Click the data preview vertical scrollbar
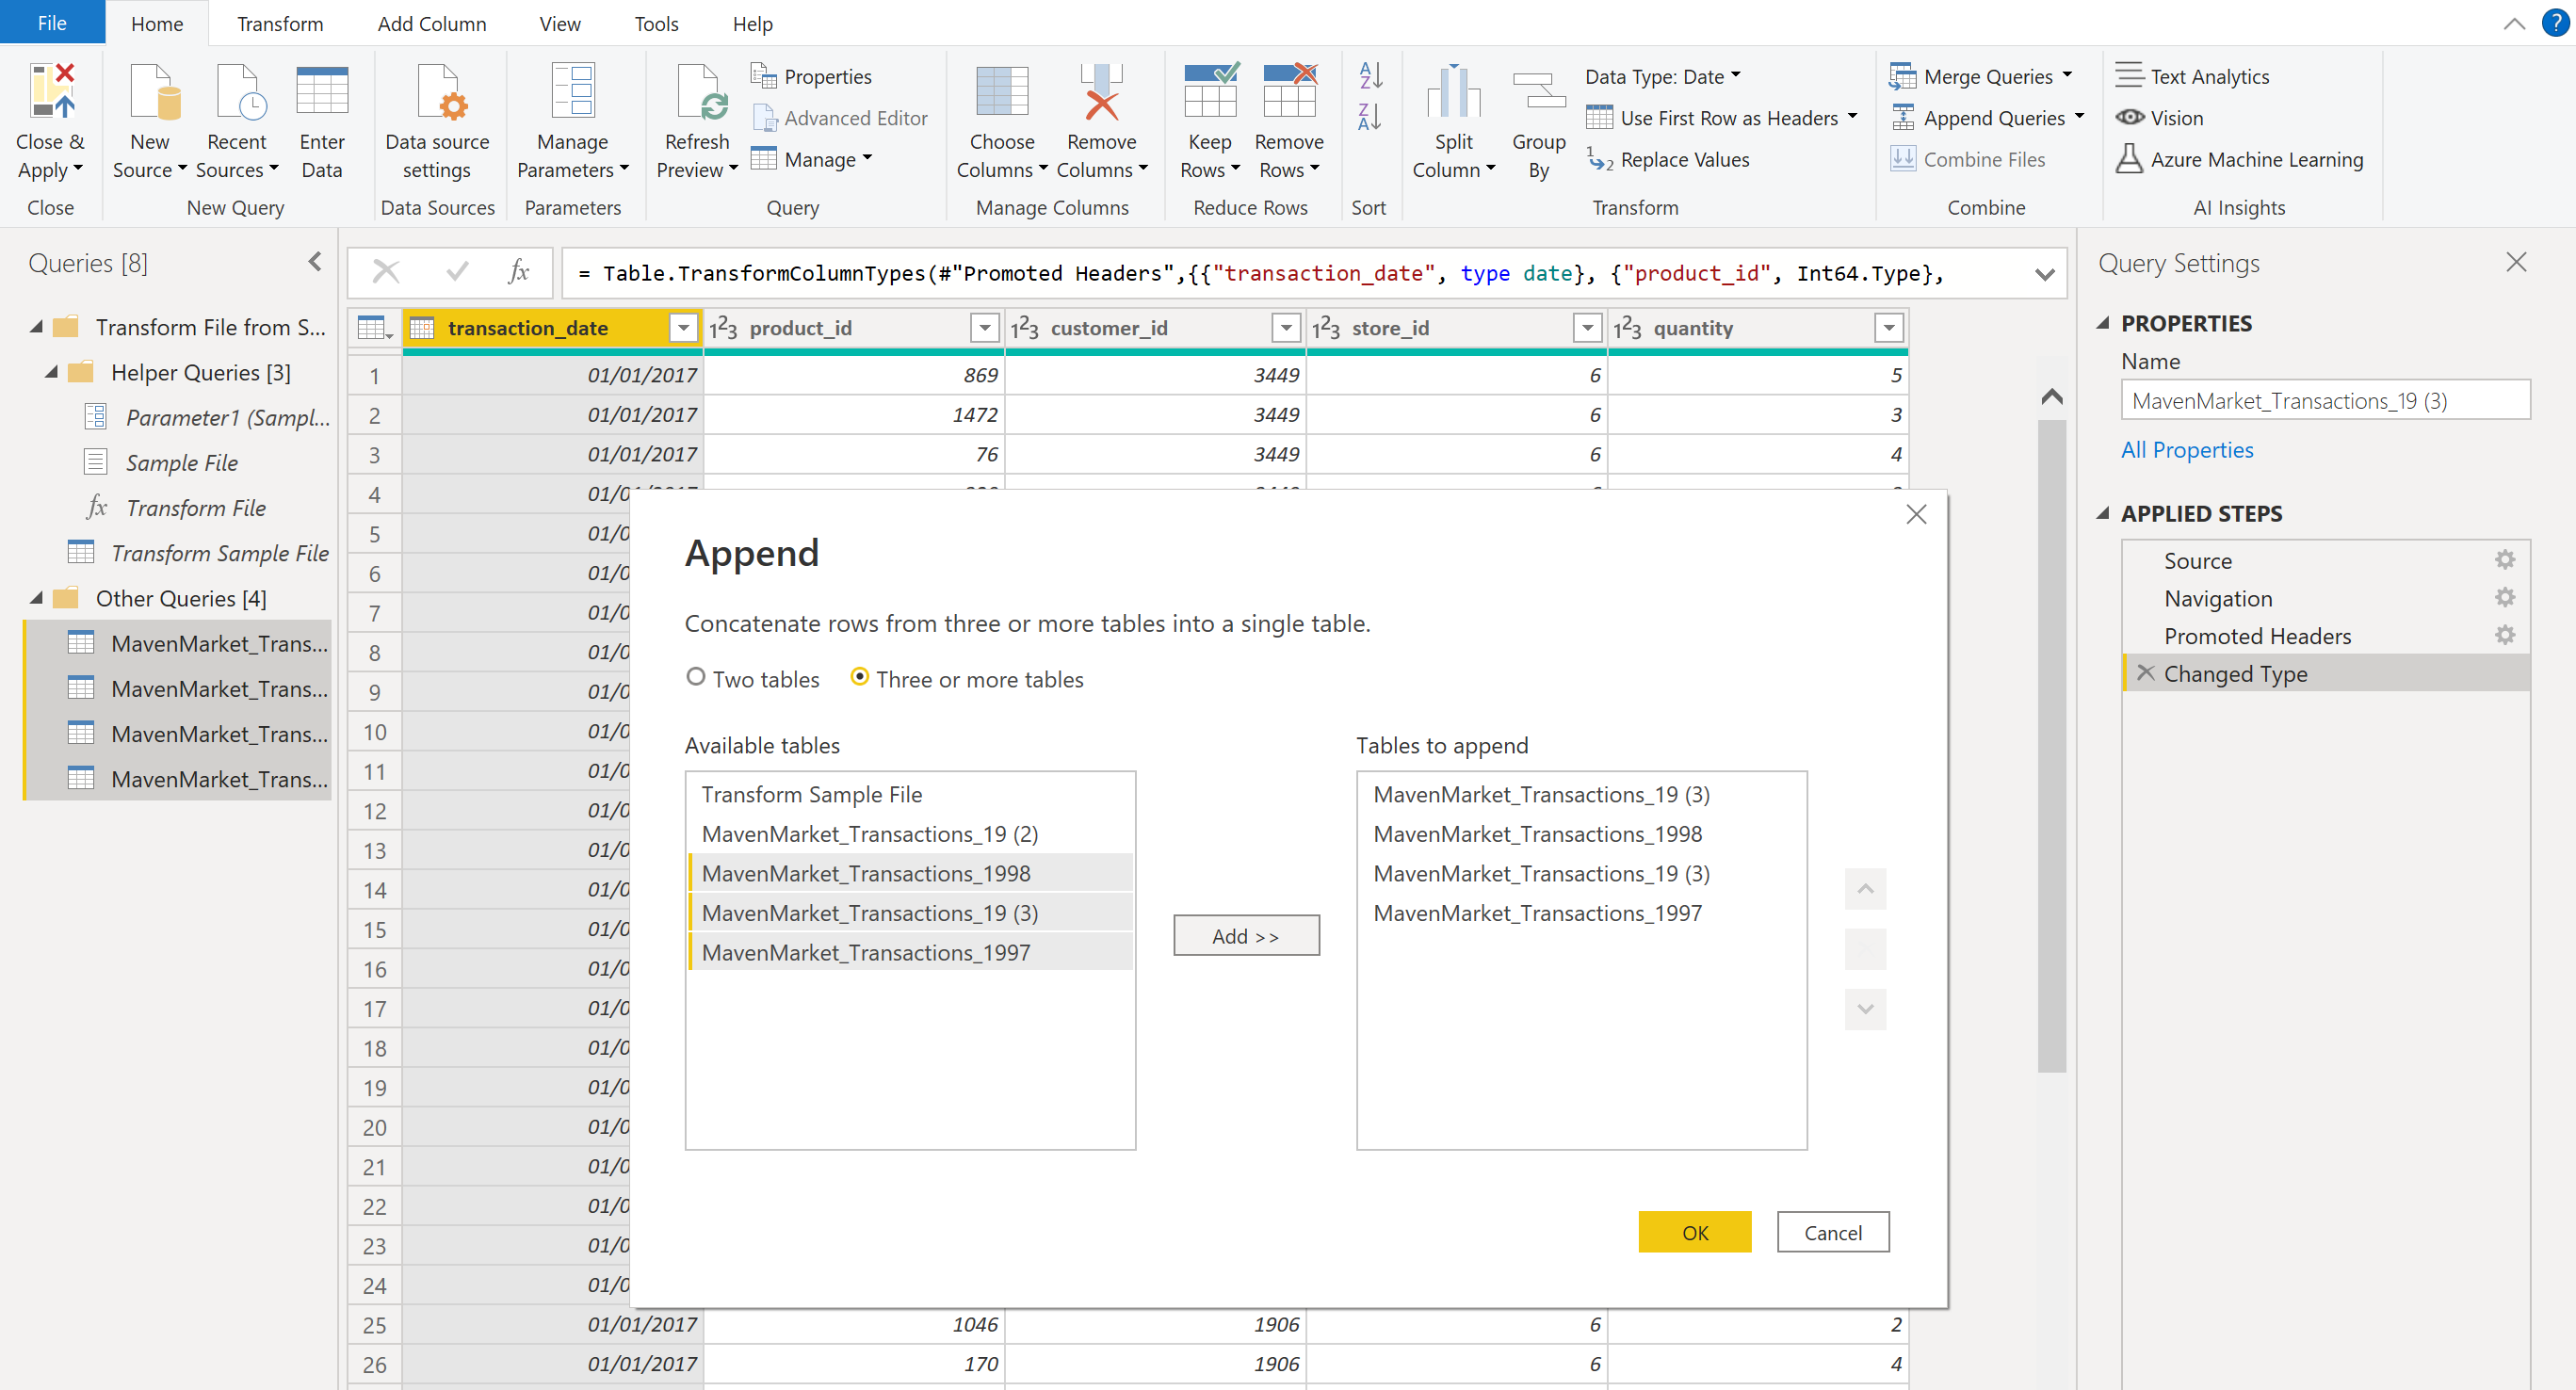 [2052, 745]
